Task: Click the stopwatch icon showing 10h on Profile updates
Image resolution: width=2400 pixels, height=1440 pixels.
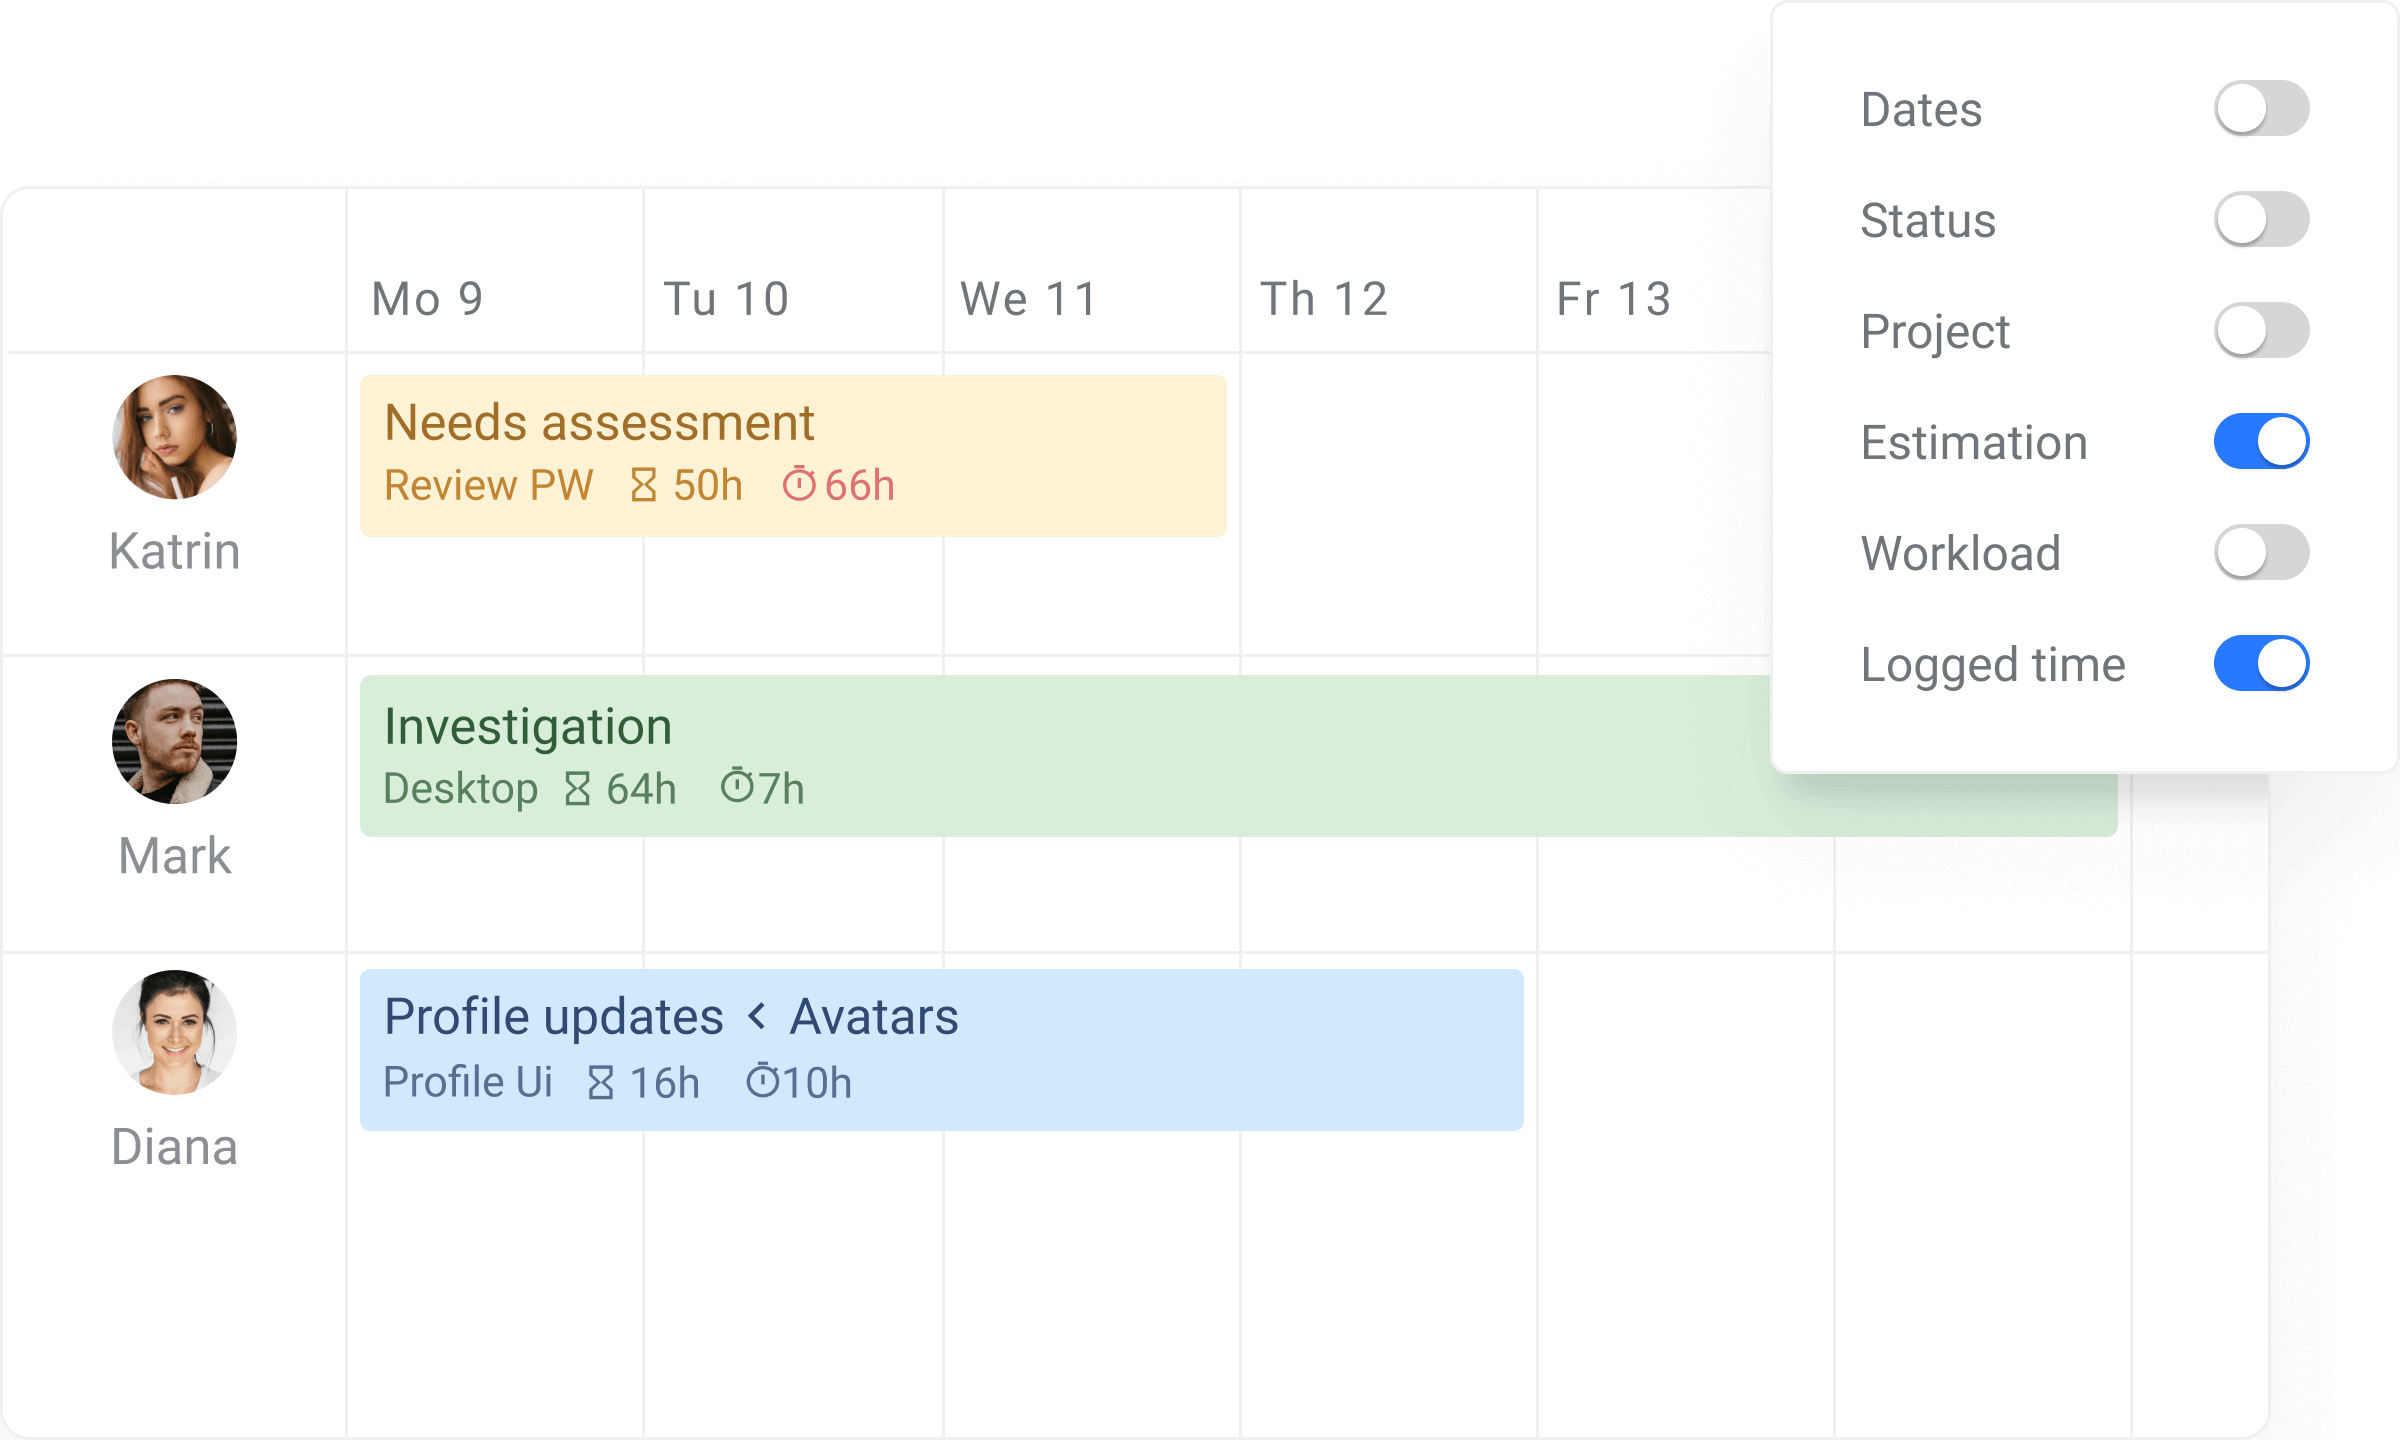Action: click(x=763, y=1083)
